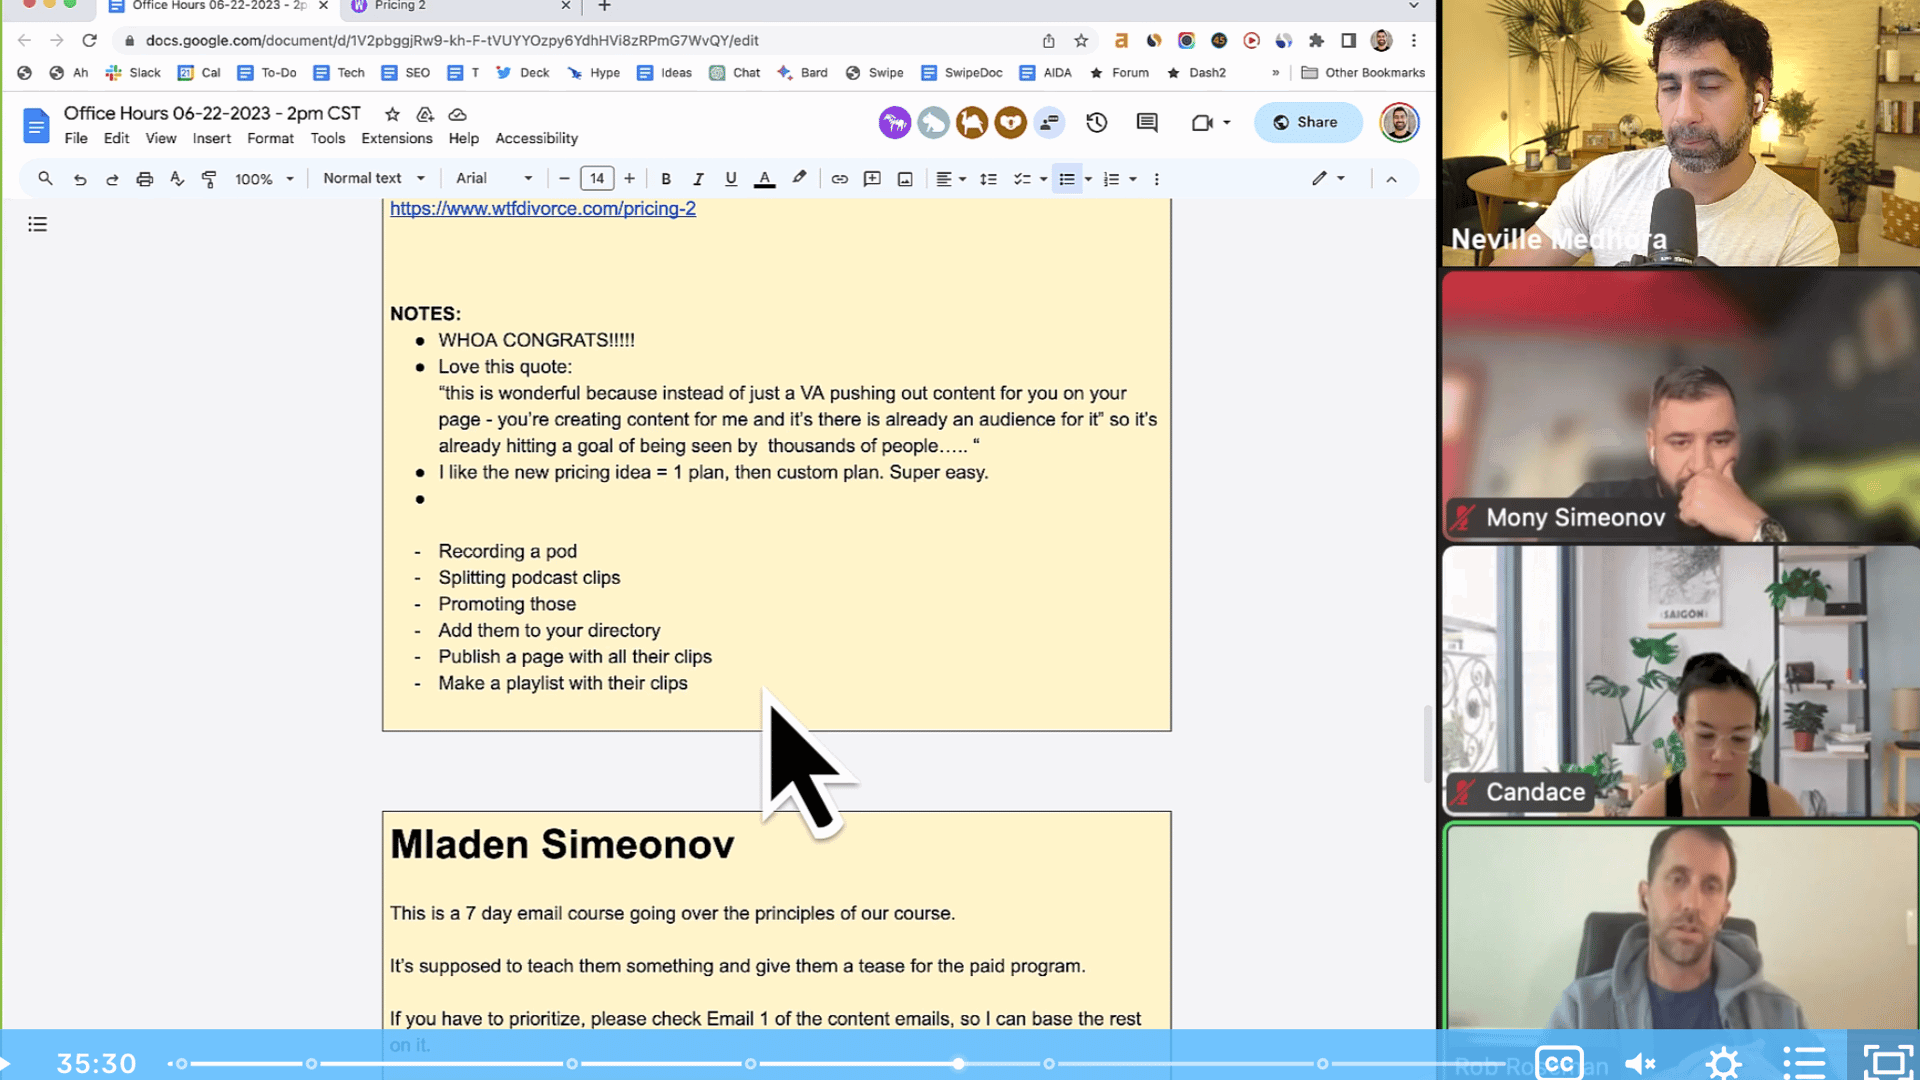Screen dimensions: 1920x1080
Task: Bookmark this page with the star
Action: pyautogui.click(x=1081, y=40)
